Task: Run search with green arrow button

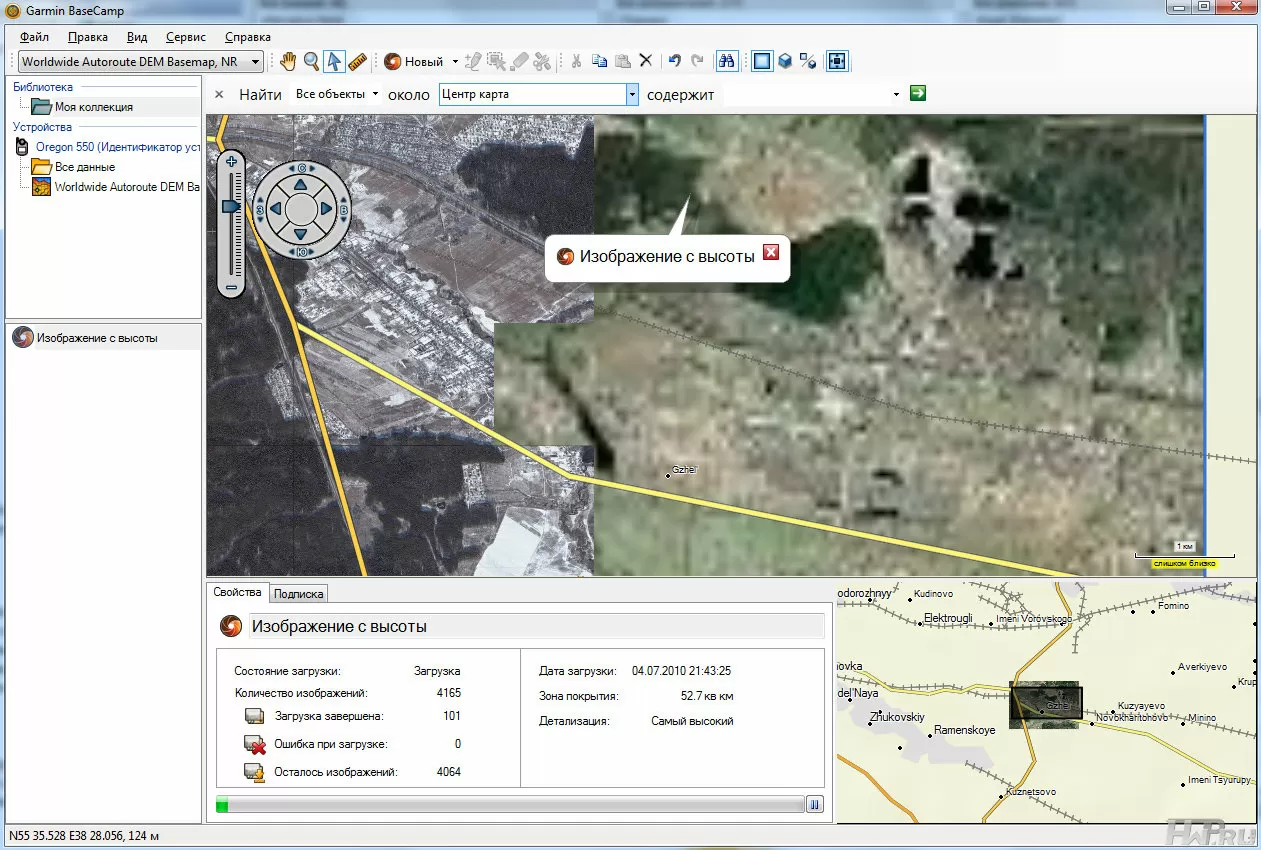Action: pyautogui.click(x=918, y=93)
